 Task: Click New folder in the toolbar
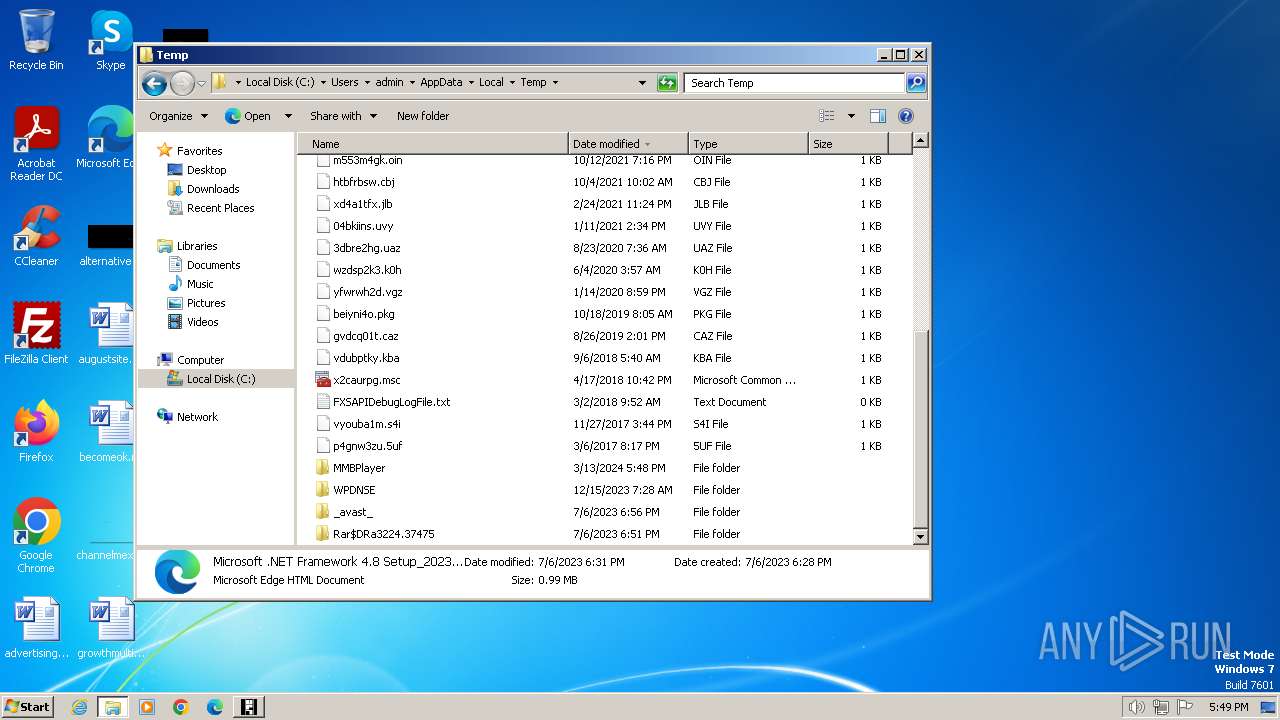coord(423,116)
